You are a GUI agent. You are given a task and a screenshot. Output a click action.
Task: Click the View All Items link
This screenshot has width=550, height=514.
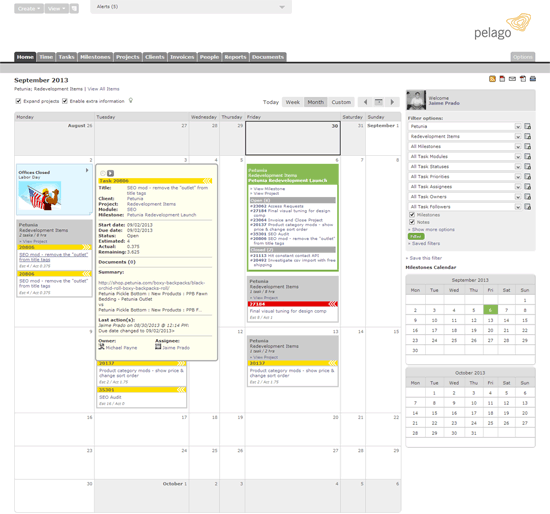click(103, 89)
